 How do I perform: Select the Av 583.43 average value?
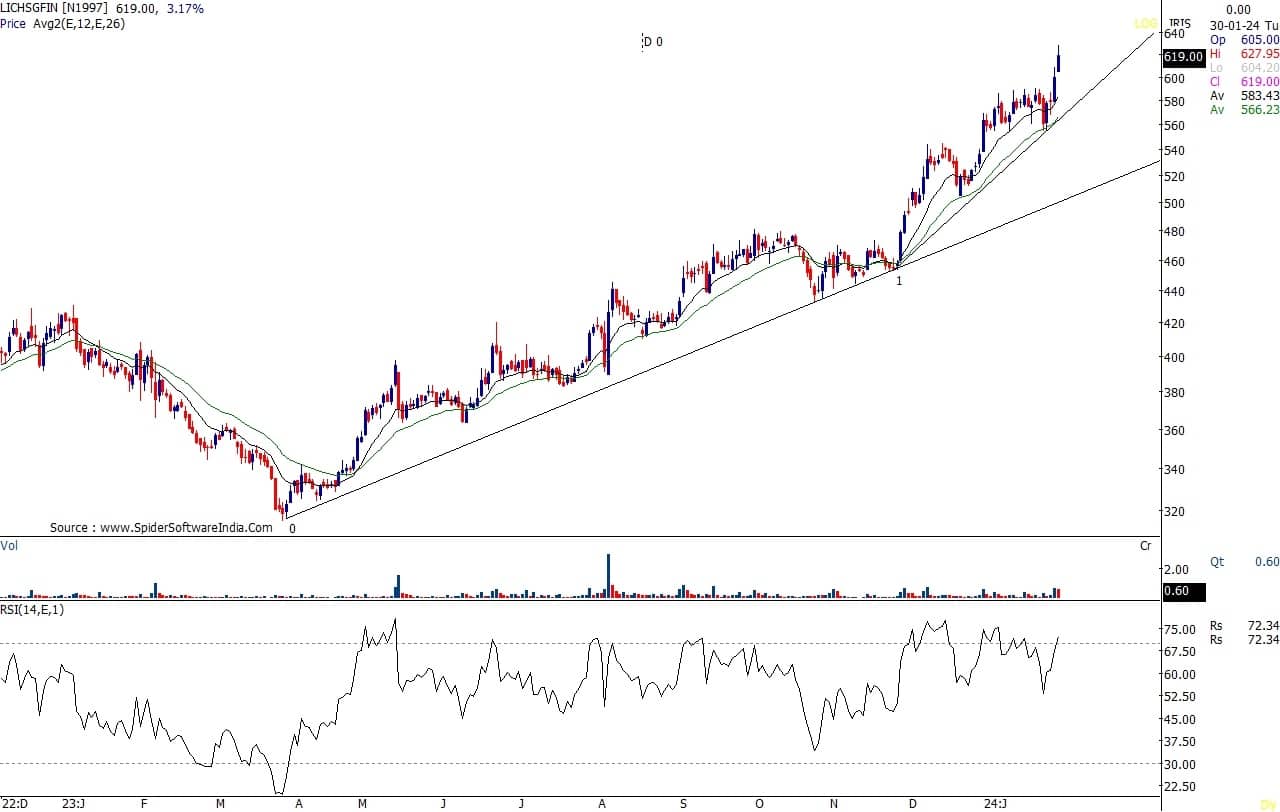pos(1244,96)
